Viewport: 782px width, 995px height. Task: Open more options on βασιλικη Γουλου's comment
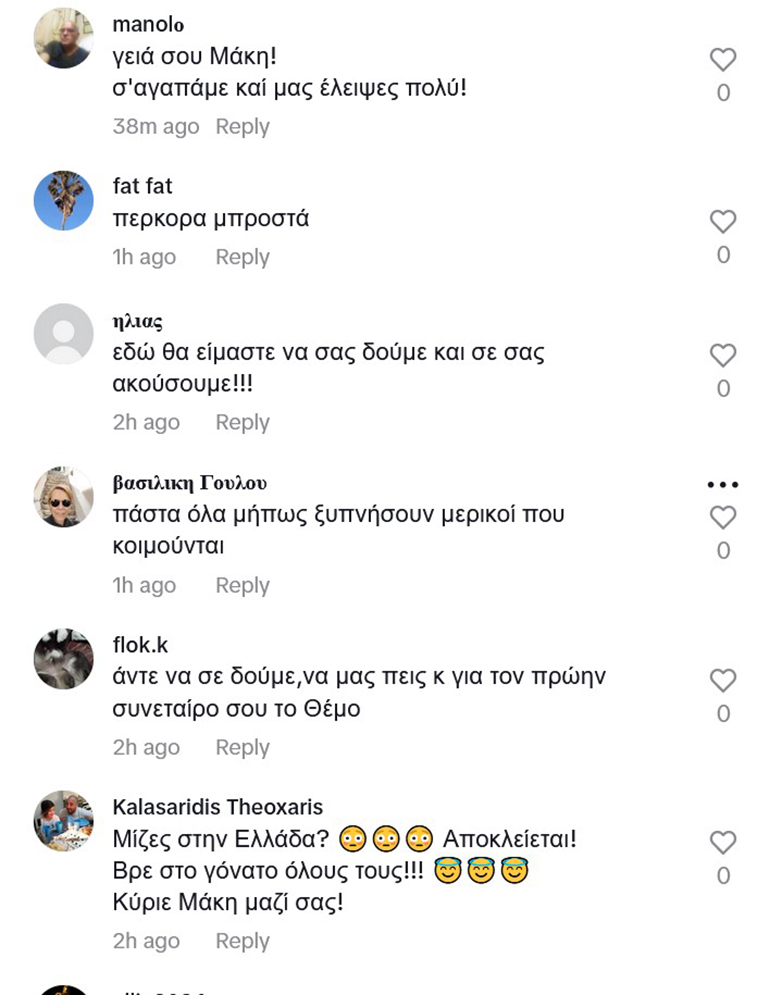coord(722,485)
